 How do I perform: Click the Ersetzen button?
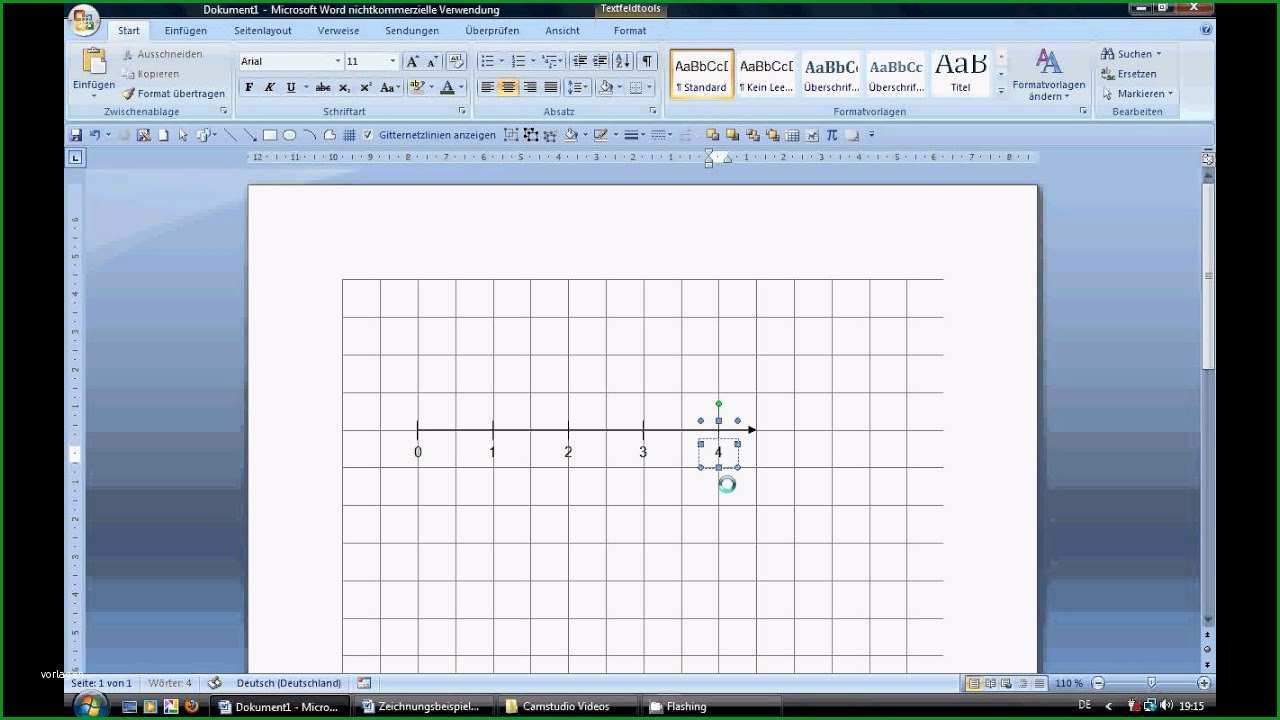point(1129,74)
